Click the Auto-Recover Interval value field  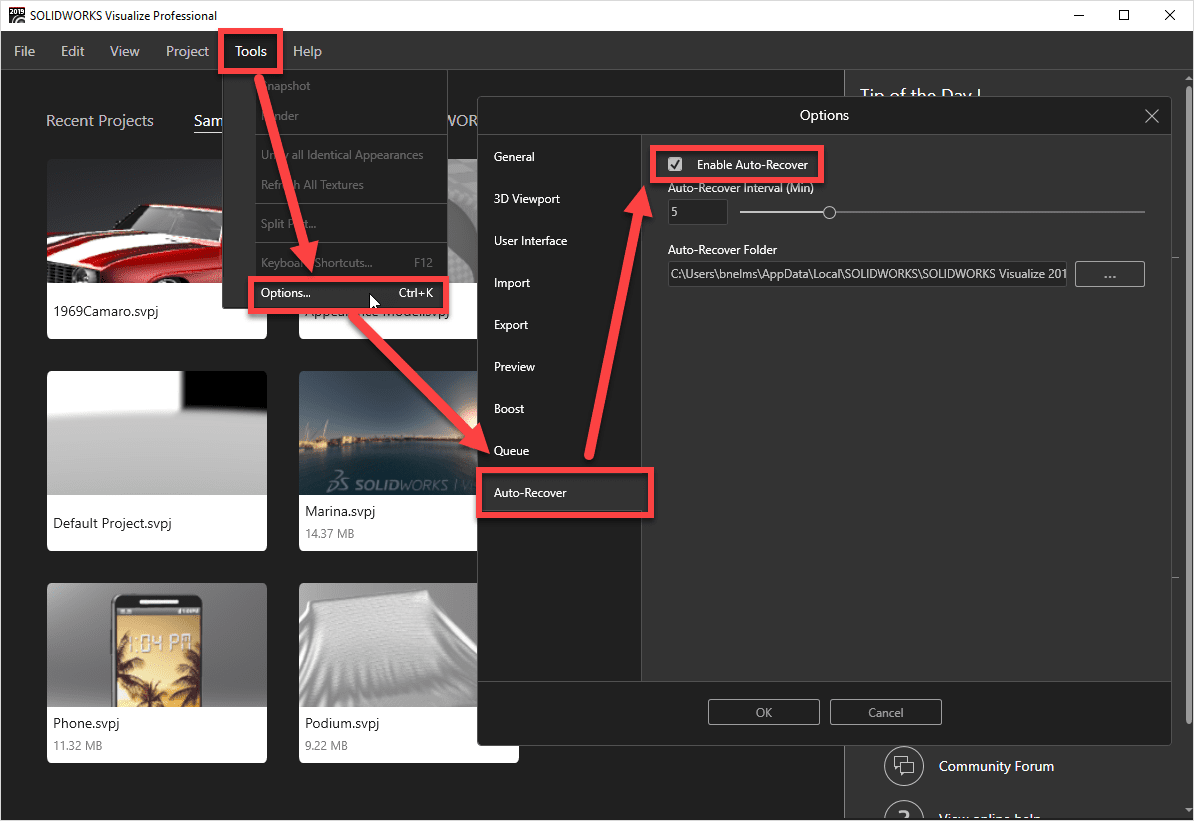(x=697, y=212)
